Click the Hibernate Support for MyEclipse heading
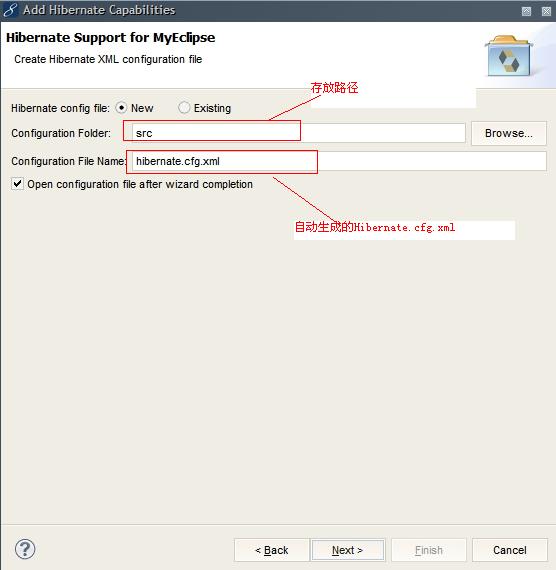This screenshot has height=570, width=556. tap(111, 38)
